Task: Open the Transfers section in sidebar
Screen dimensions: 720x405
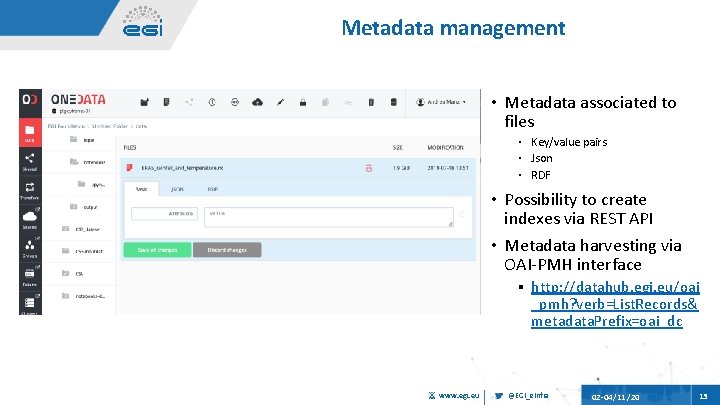Action: 30,191
